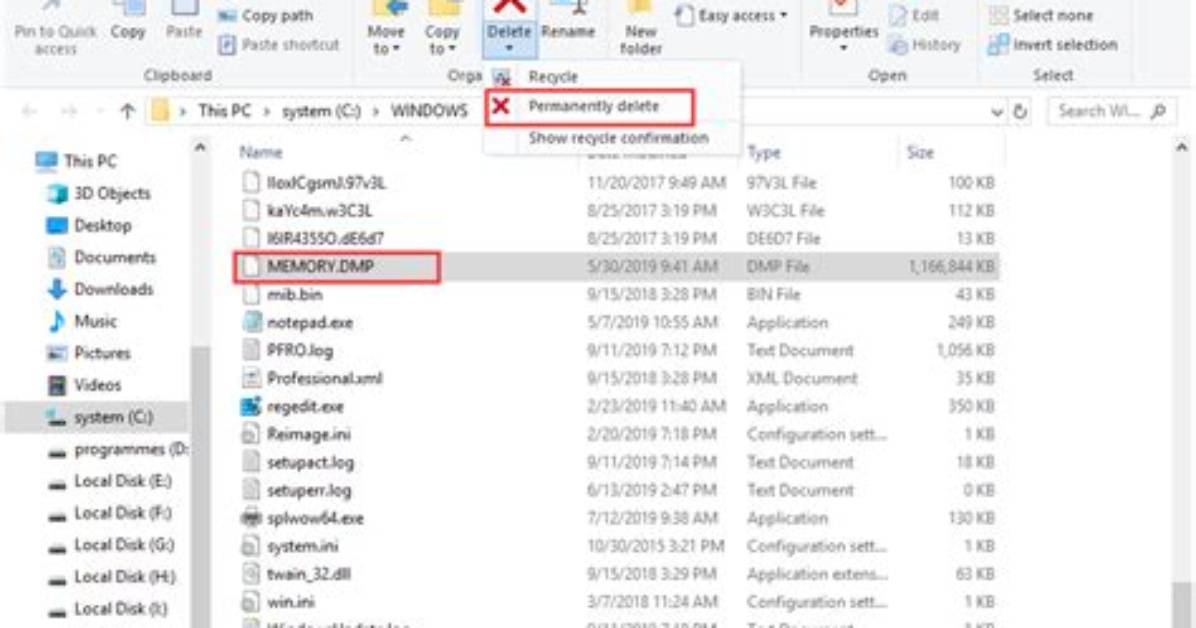Click the regedit.exe file icon
This screenshot has height=628, width=1196.
[x=251, y=406]
